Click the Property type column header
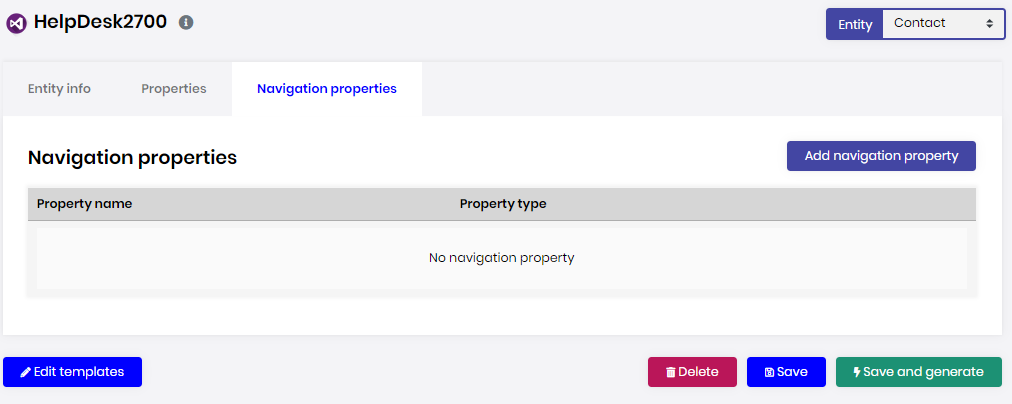The image size is (1012, 404). click(x=503, y=204)
